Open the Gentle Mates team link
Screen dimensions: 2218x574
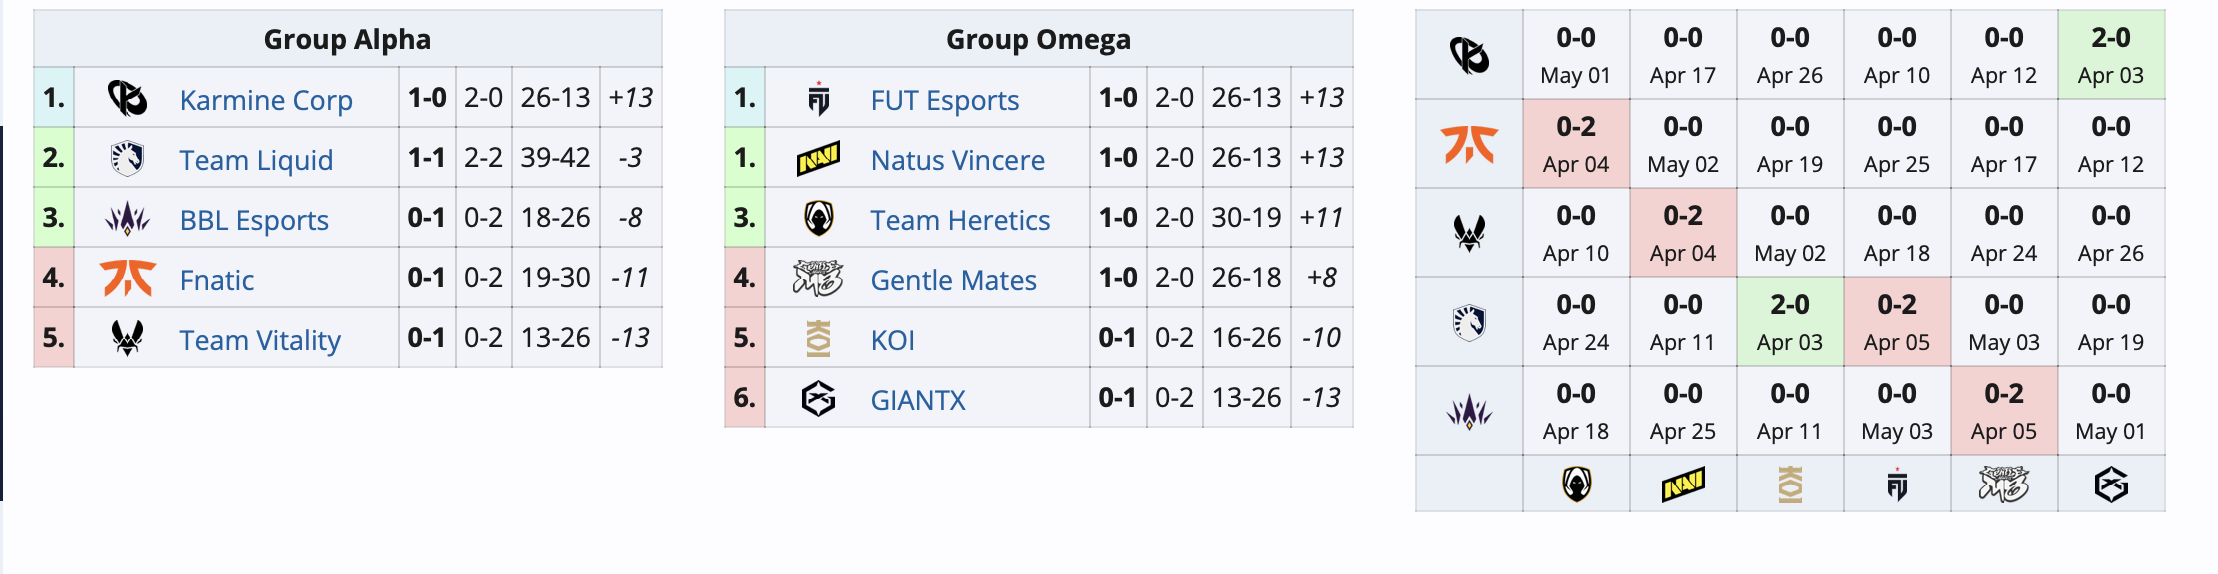[x=953, y=280]
